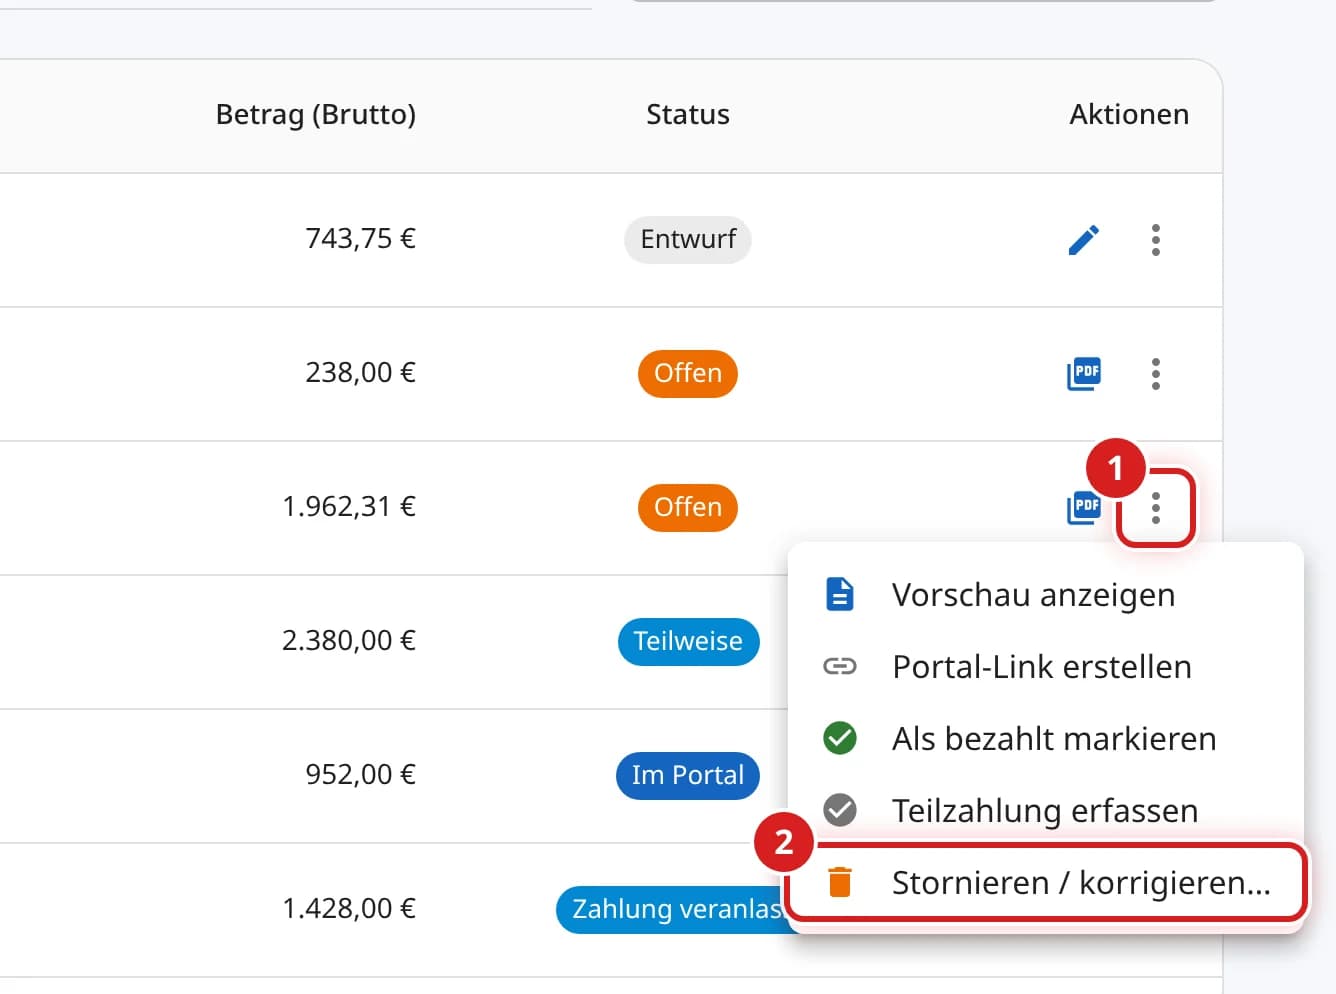Select Teilzahlung erfassen in the menu
1336x994 pixels.
point(1046,811)
